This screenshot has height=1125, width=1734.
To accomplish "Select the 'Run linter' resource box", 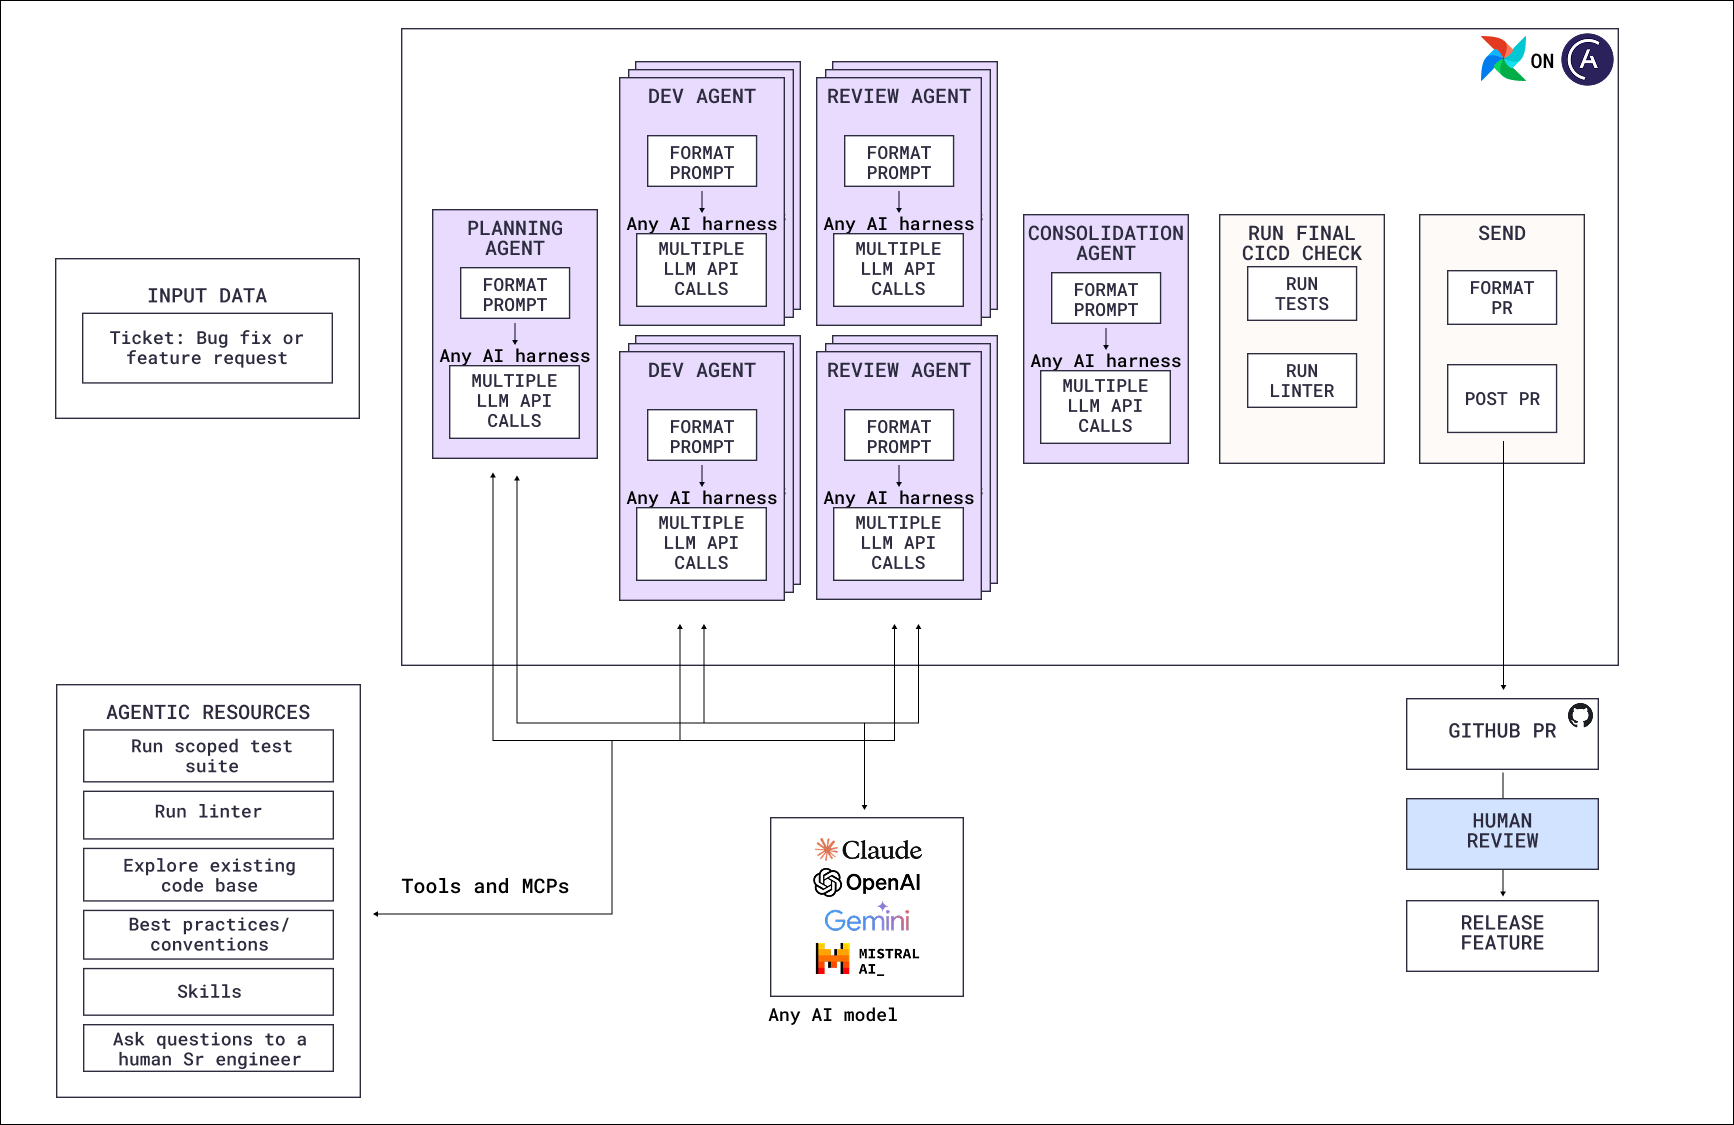I will point(208,814).
